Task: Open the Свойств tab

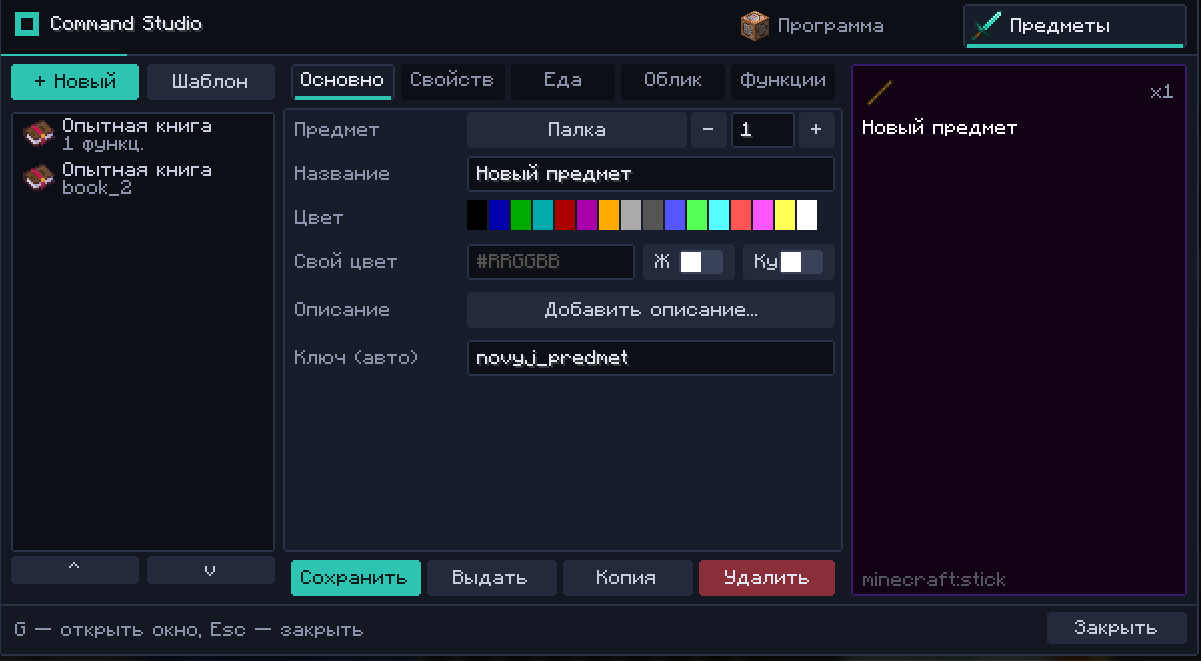Action: (452, 81)
